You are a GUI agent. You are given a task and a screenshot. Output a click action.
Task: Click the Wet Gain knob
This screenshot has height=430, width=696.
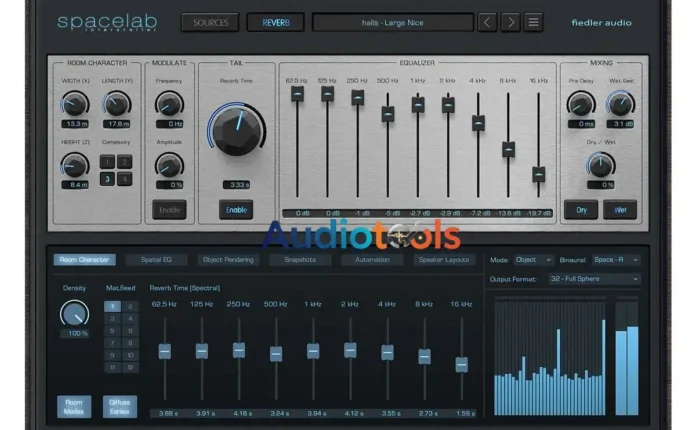(x=621, y=104)
